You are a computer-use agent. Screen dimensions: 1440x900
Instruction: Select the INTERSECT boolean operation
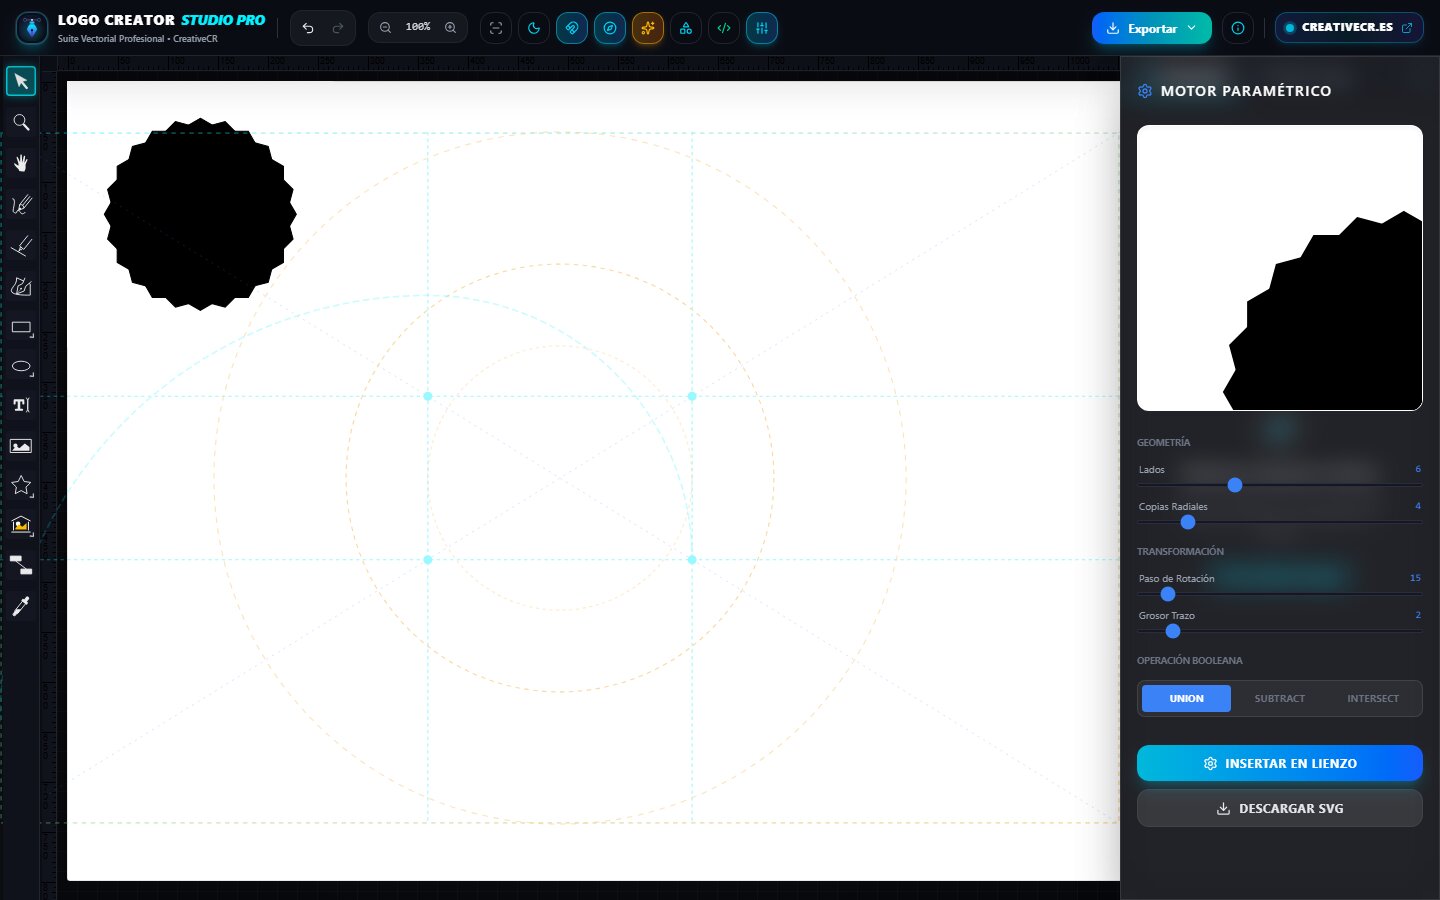1373,698
